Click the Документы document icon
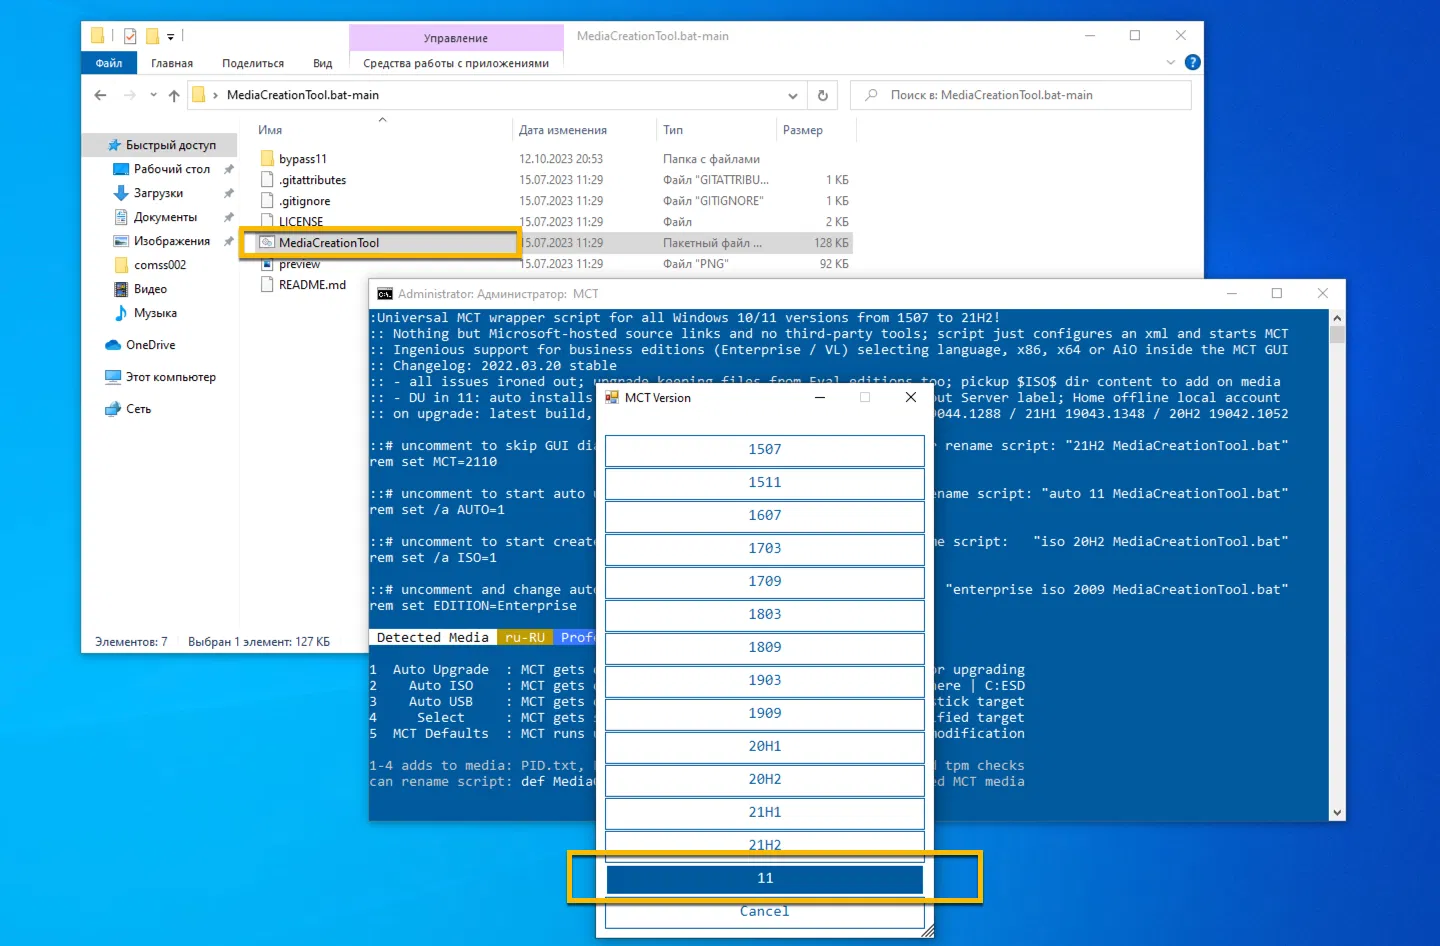Viewport: 1440px width, 946px height. (121, 217)
